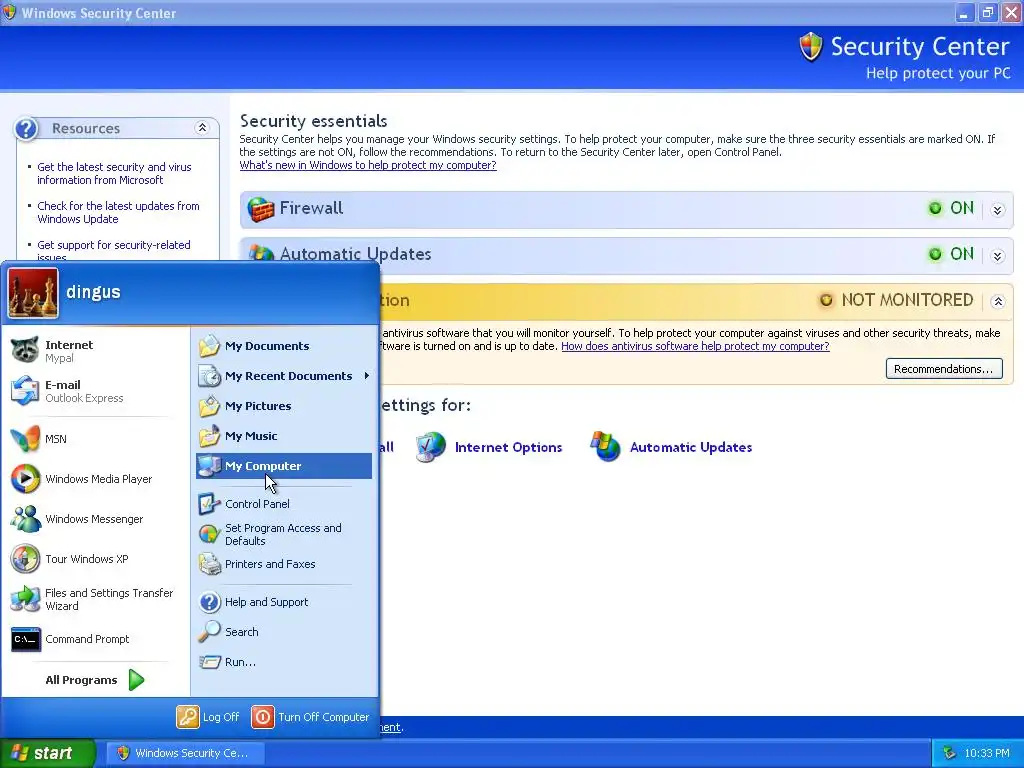Screen dimensions: 1024x768
Task: Open Set Program Access and Defaults icon
Action: [210, 534]
